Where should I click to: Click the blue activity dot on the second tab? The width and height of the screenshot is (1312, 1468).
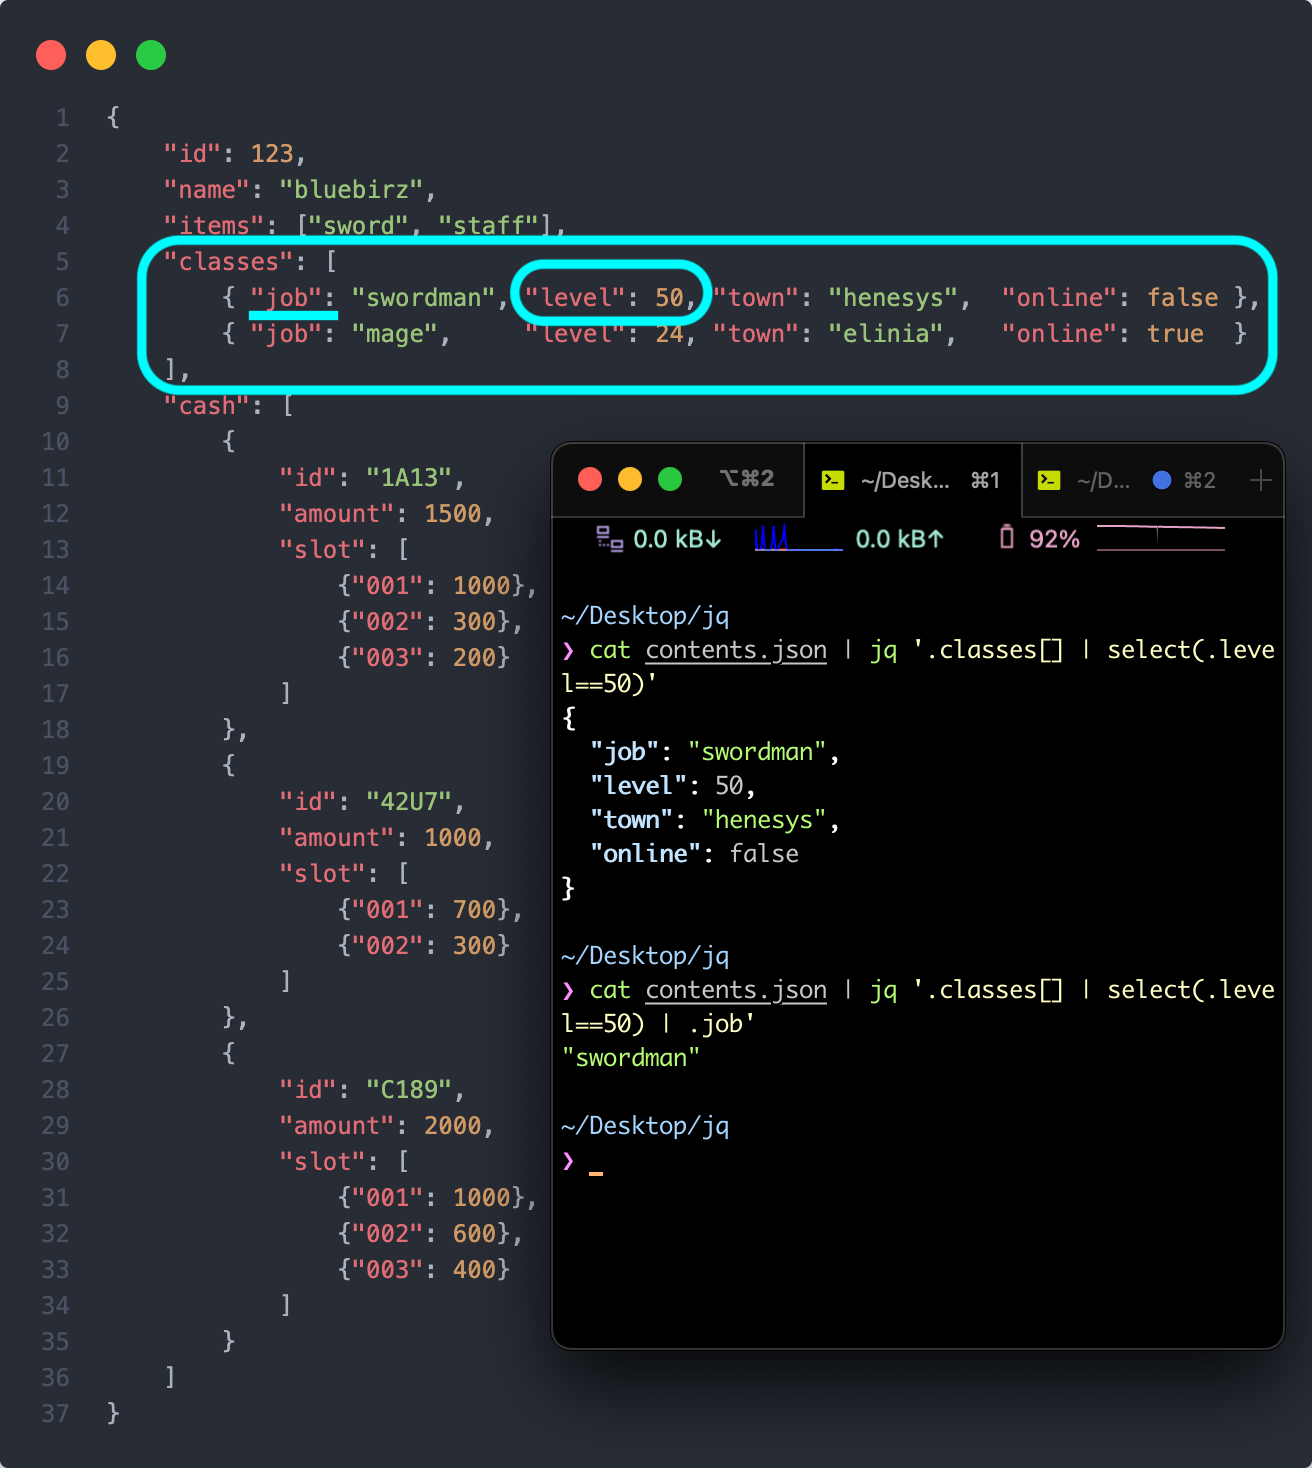pos(1162,480)
